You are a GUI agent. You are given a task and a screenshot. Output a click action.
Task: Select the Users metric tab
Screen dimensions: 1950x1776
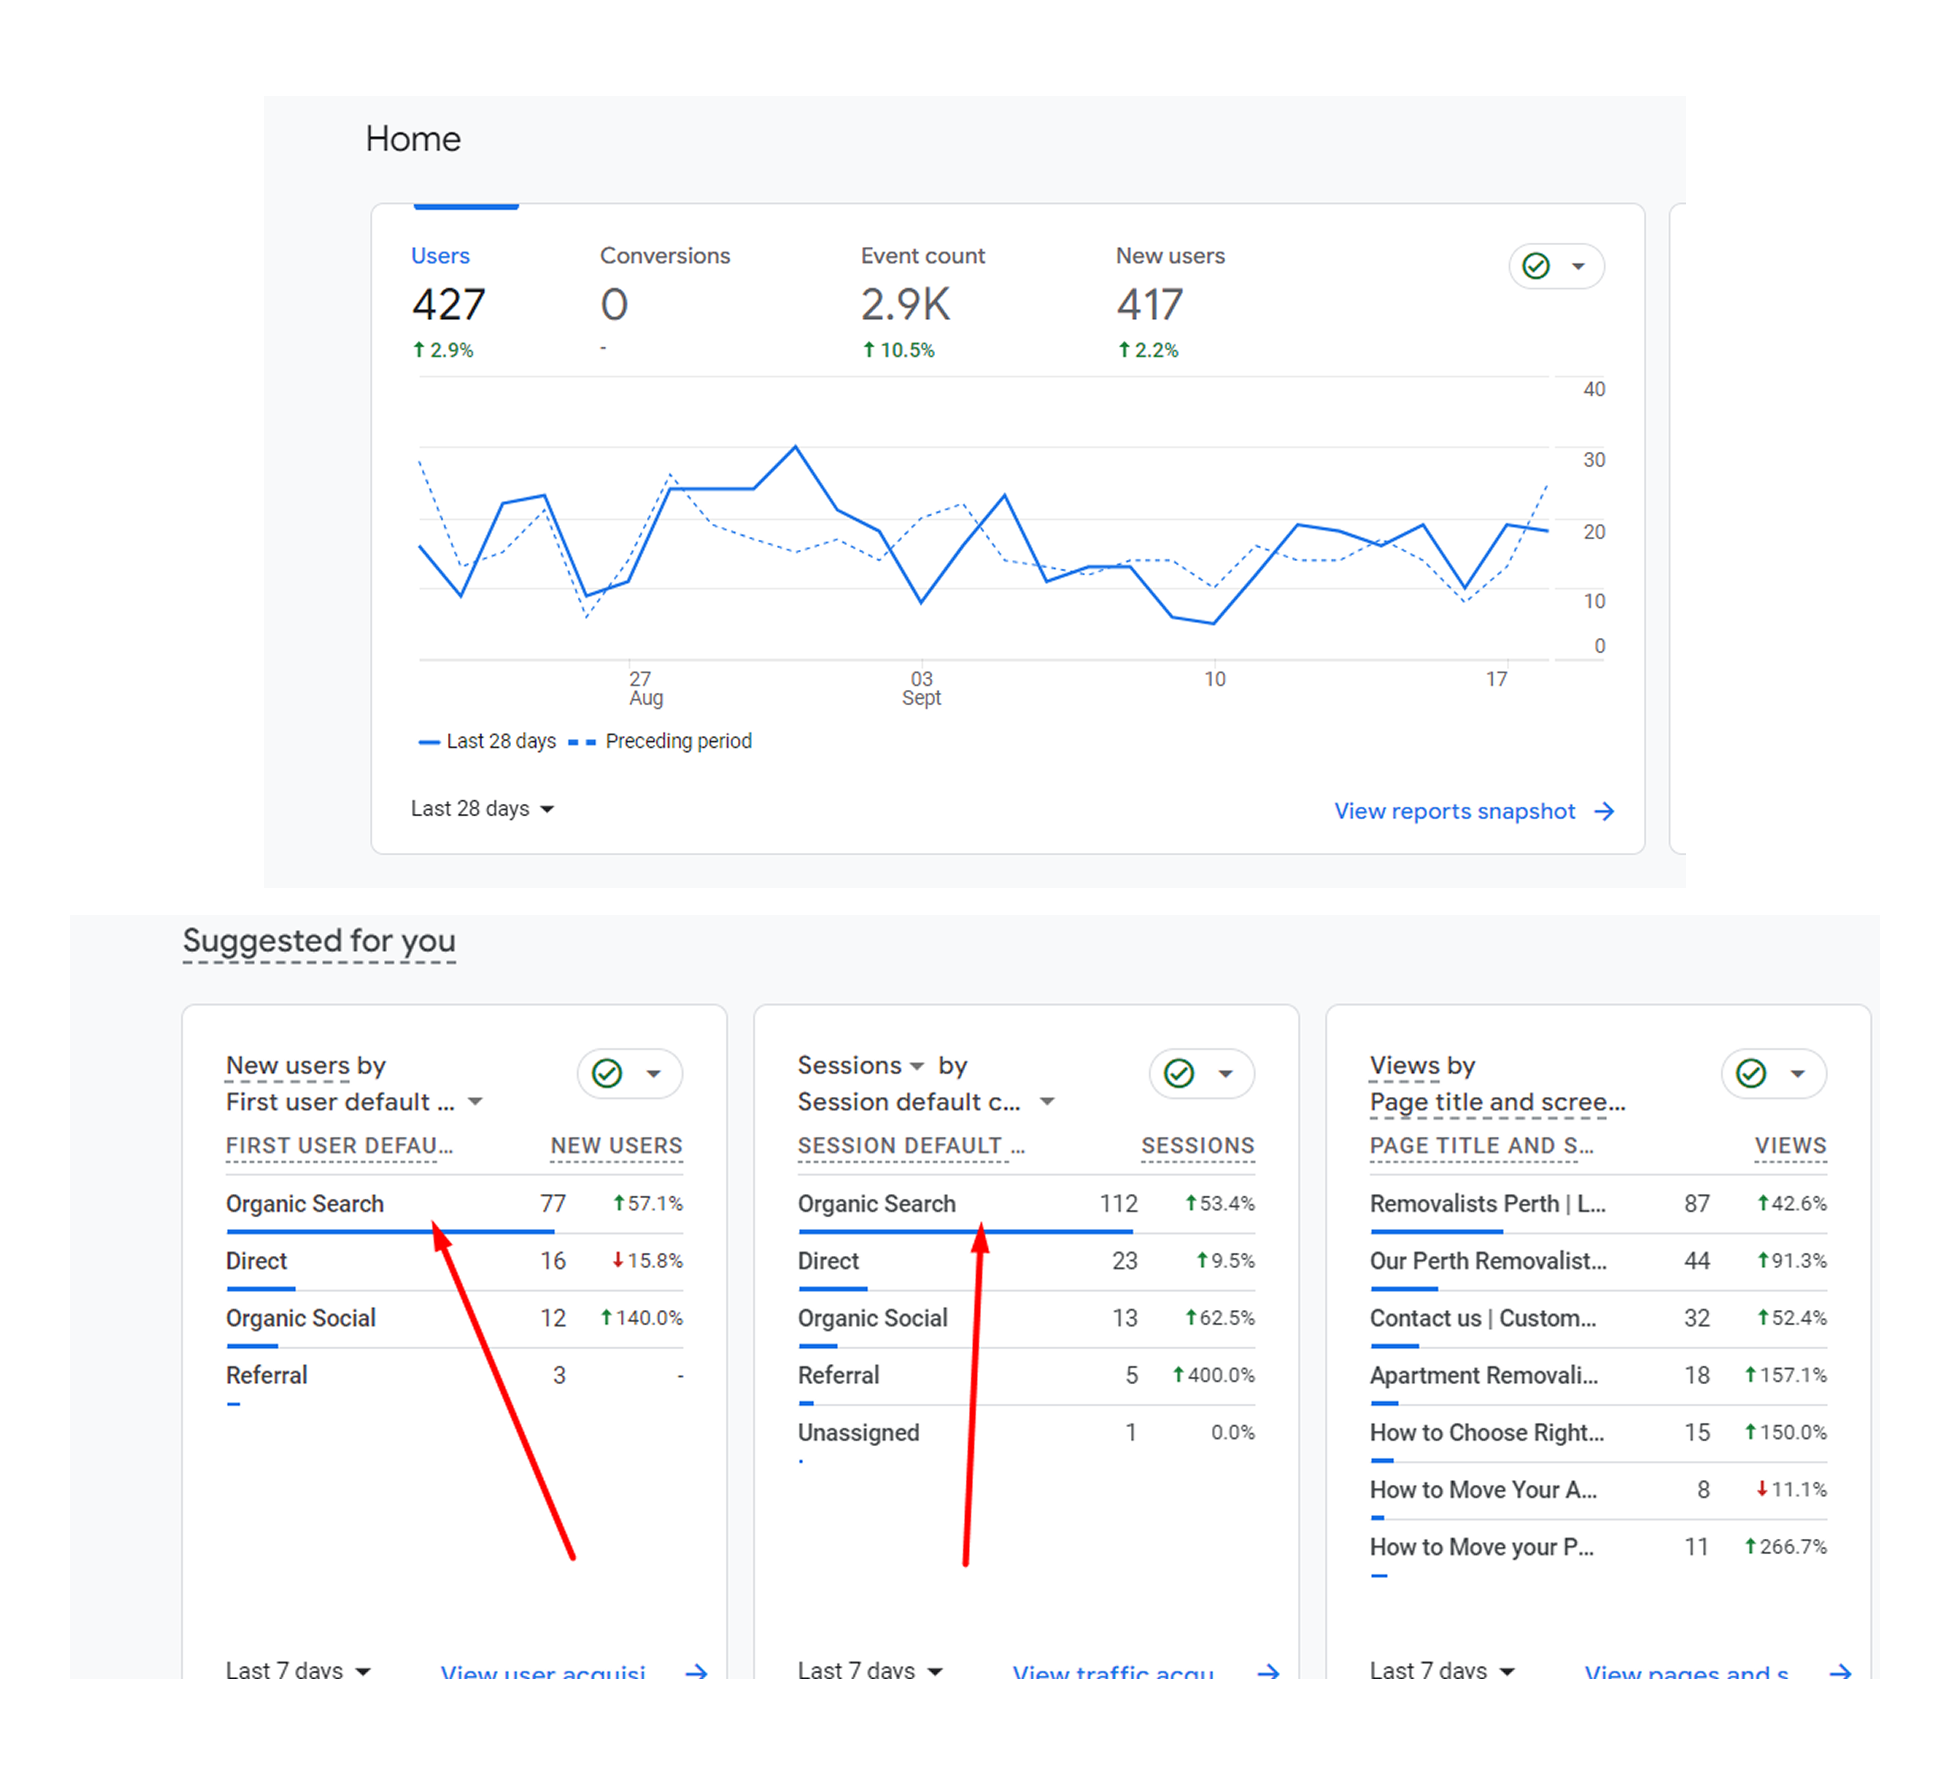(440, 256)
